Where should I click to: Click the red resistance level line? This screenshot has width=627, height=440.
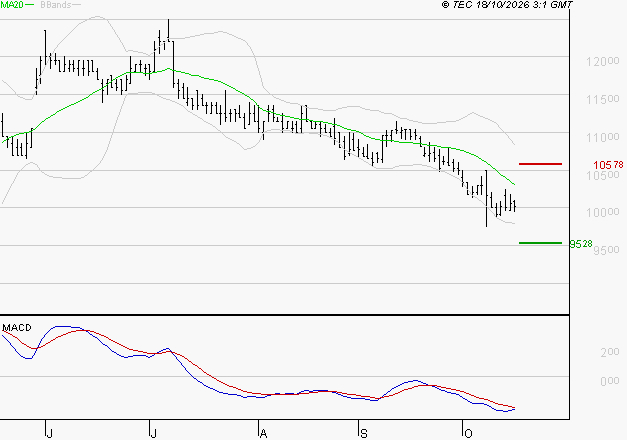pos(540,164)
